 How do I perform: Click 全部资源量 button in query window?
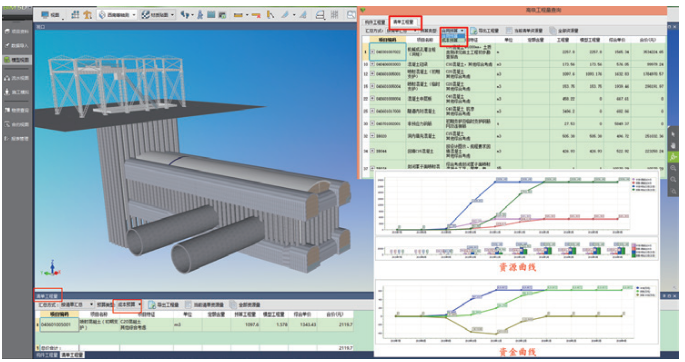click(x=564, y=31)
